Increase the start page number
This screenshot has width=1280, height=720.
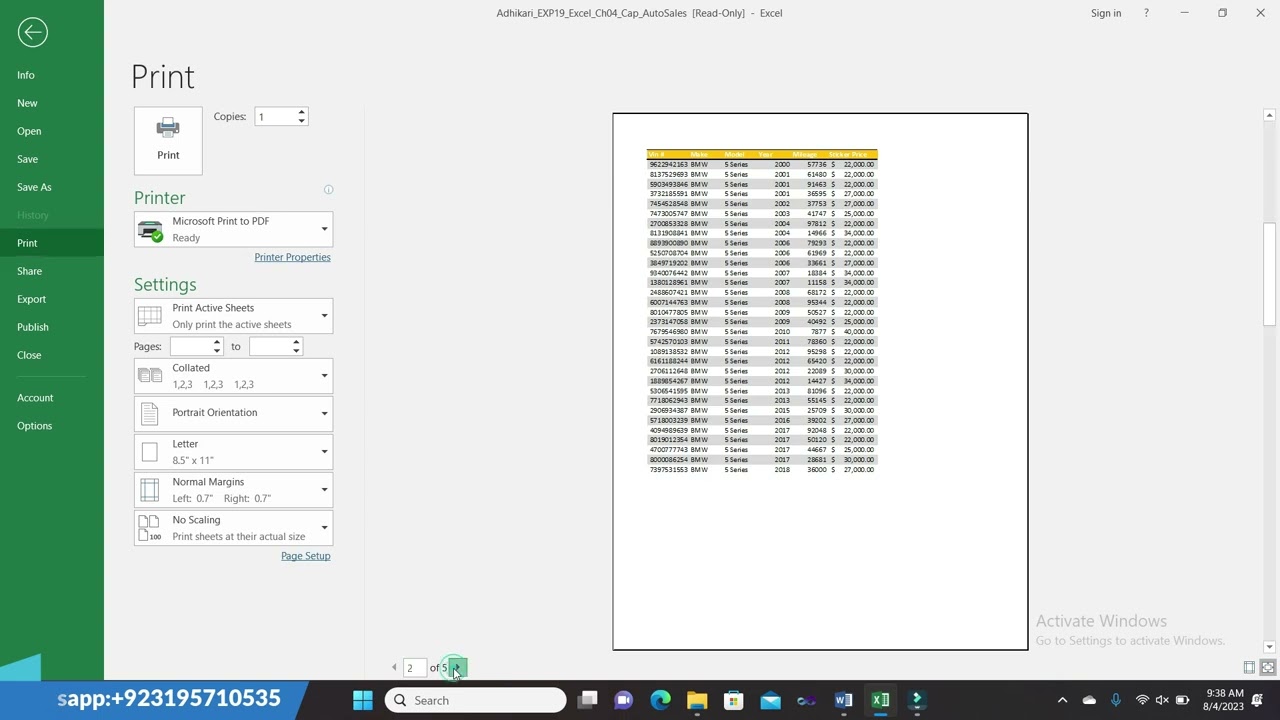[217, 342]
